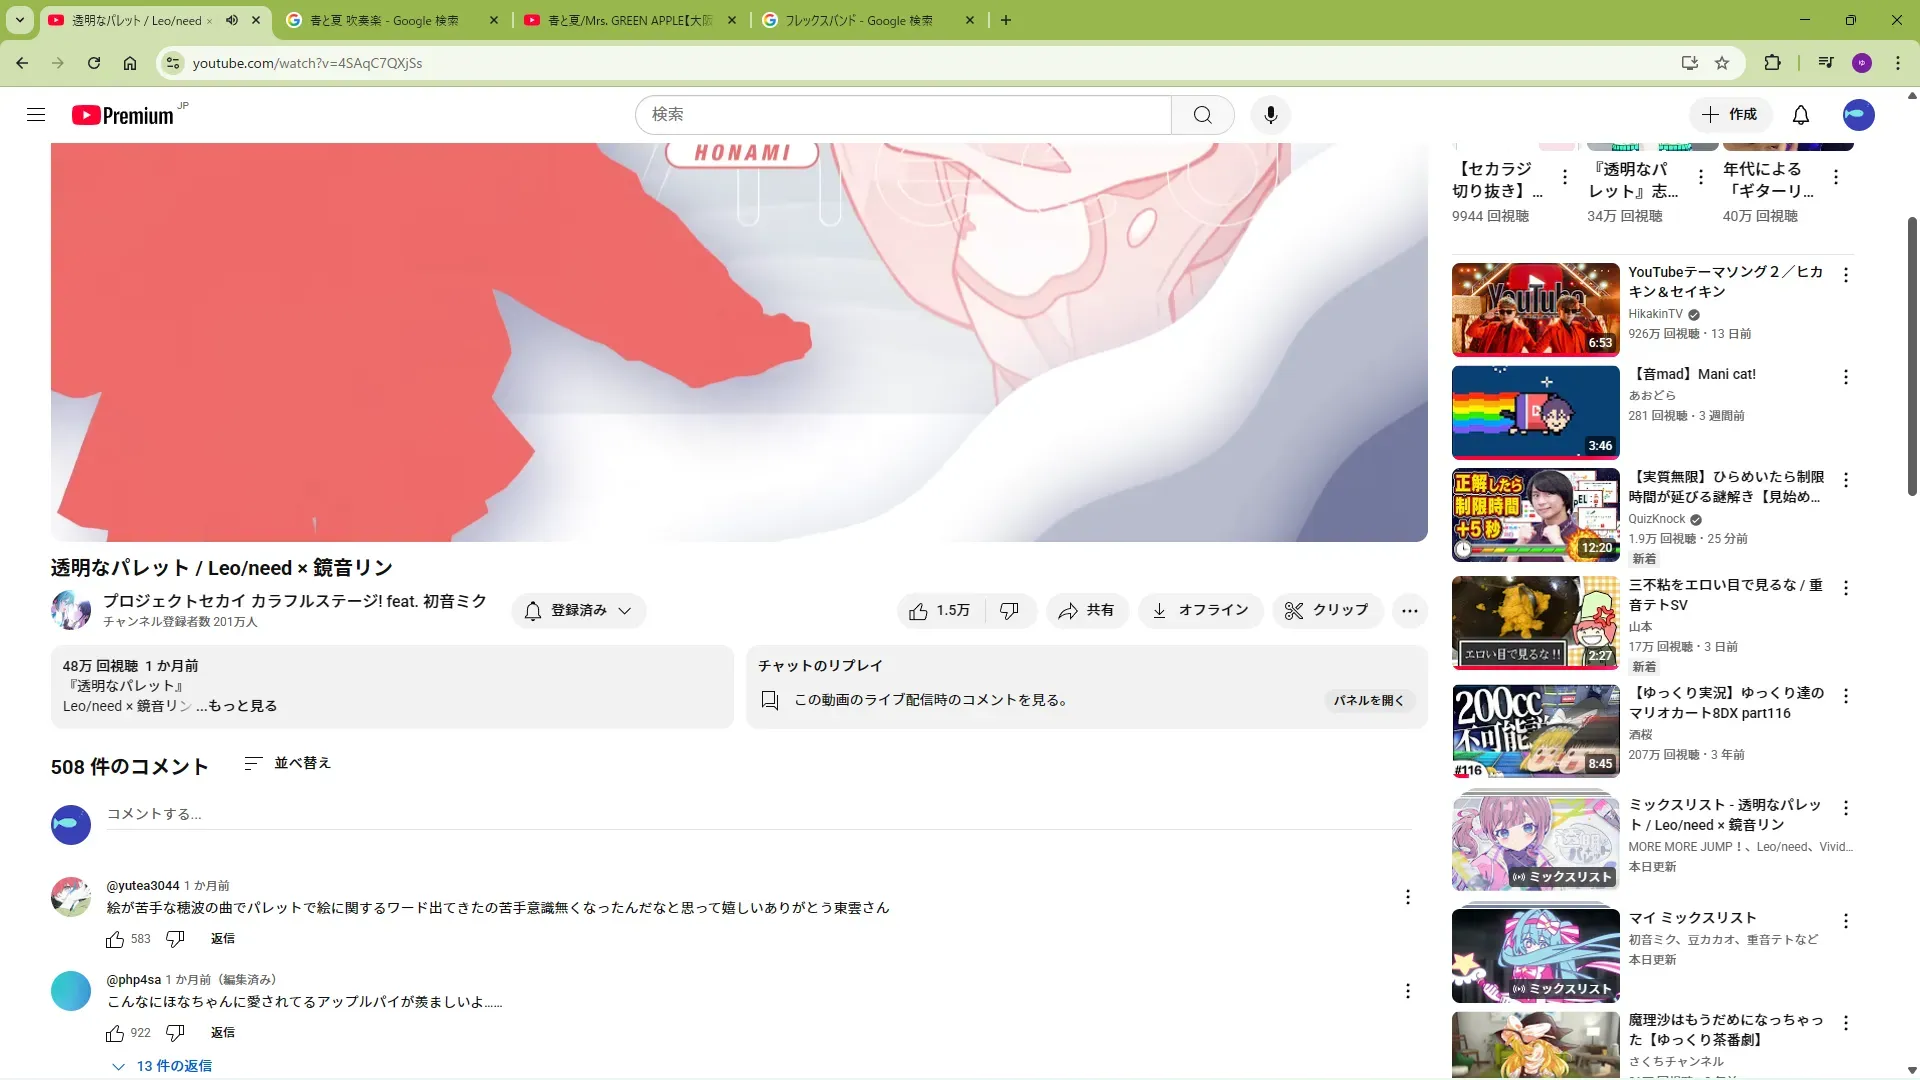The height and width of the screenshot is (1080, 1920).
Task: Like the @yutea3044 comment
Action: (x=115, y=939)
